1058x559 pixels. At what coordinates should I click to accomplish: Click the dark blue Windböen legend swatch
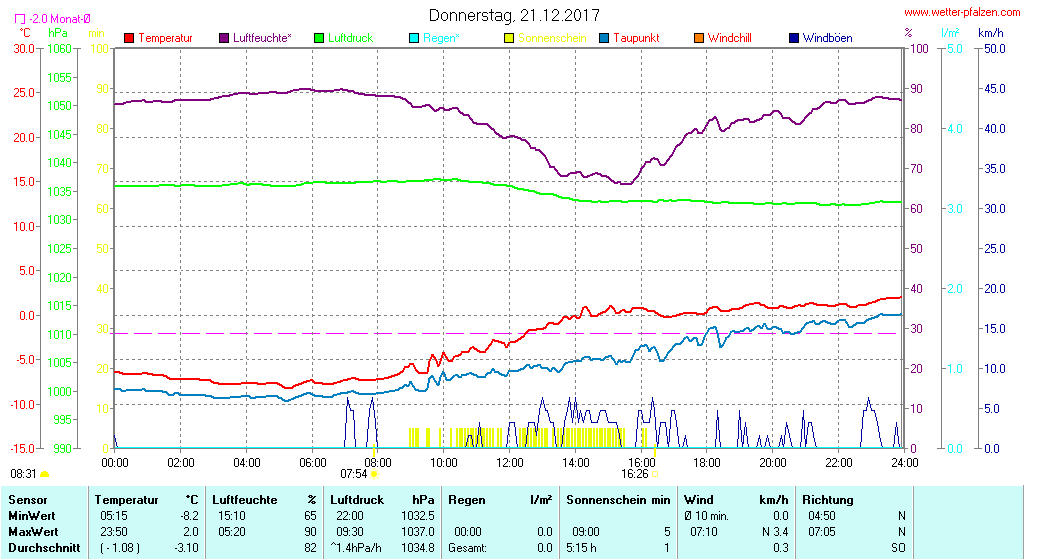pos(794,38)
